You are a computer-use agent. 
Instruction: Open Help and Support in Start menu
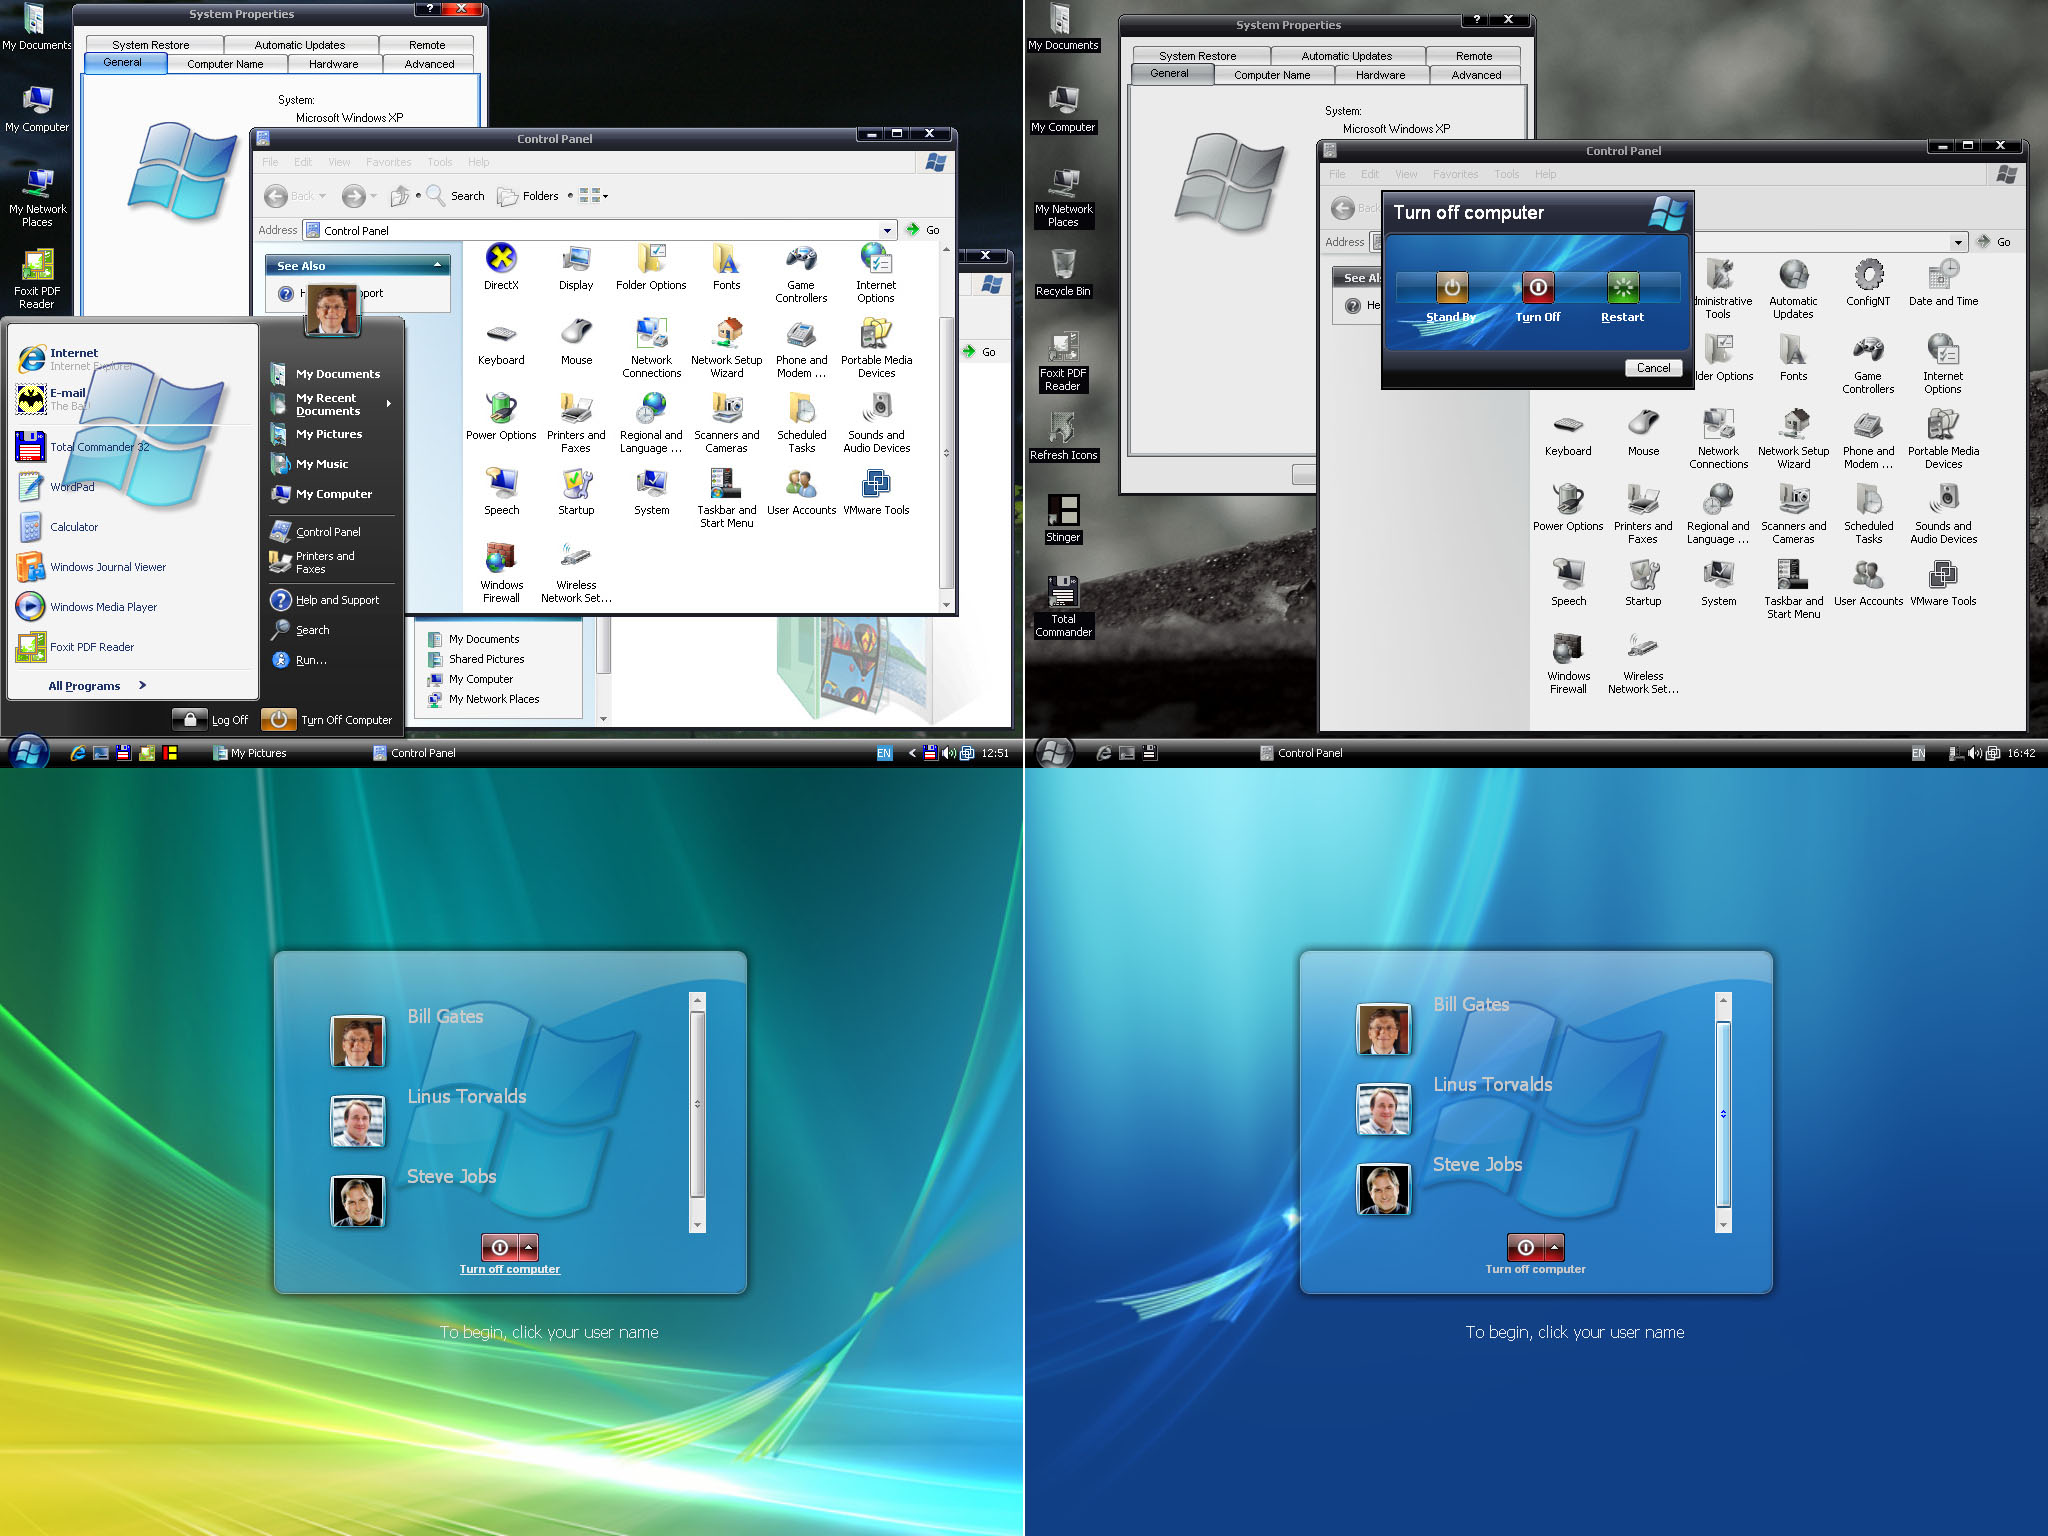pyautogui.click(x=326, y=600)
